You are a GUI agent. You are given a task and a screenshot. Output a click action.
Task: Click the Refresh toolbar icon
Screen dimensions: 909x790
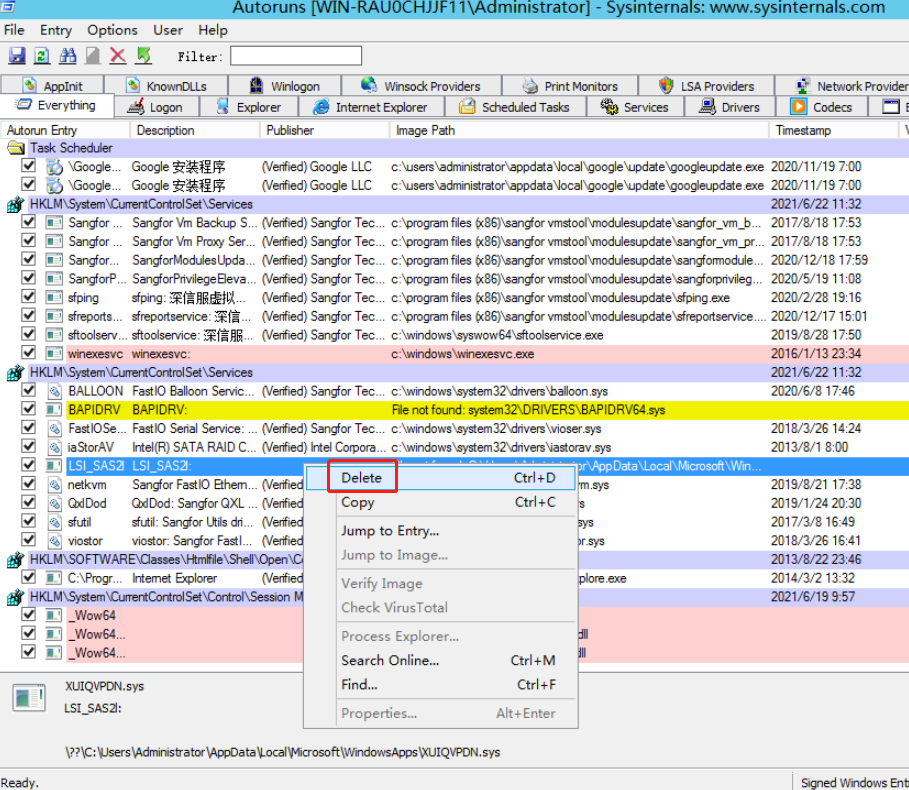pyautogui.click(x=42, y=56)
